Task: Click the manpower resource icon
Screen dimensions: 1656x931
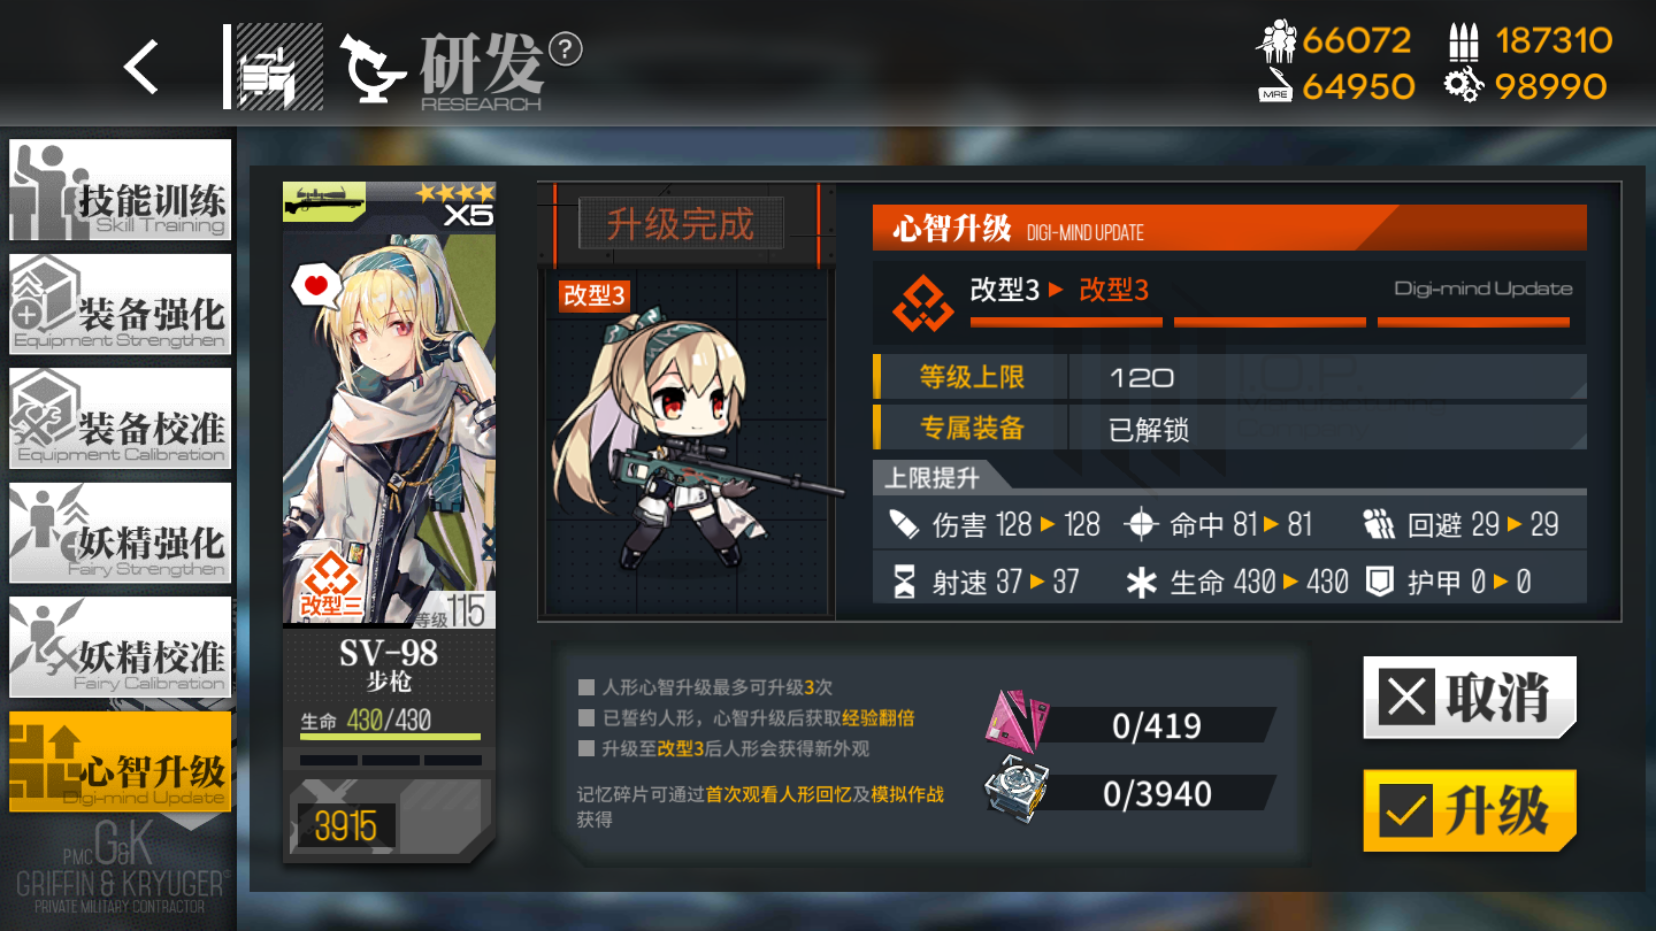Action: [1277, 40]
